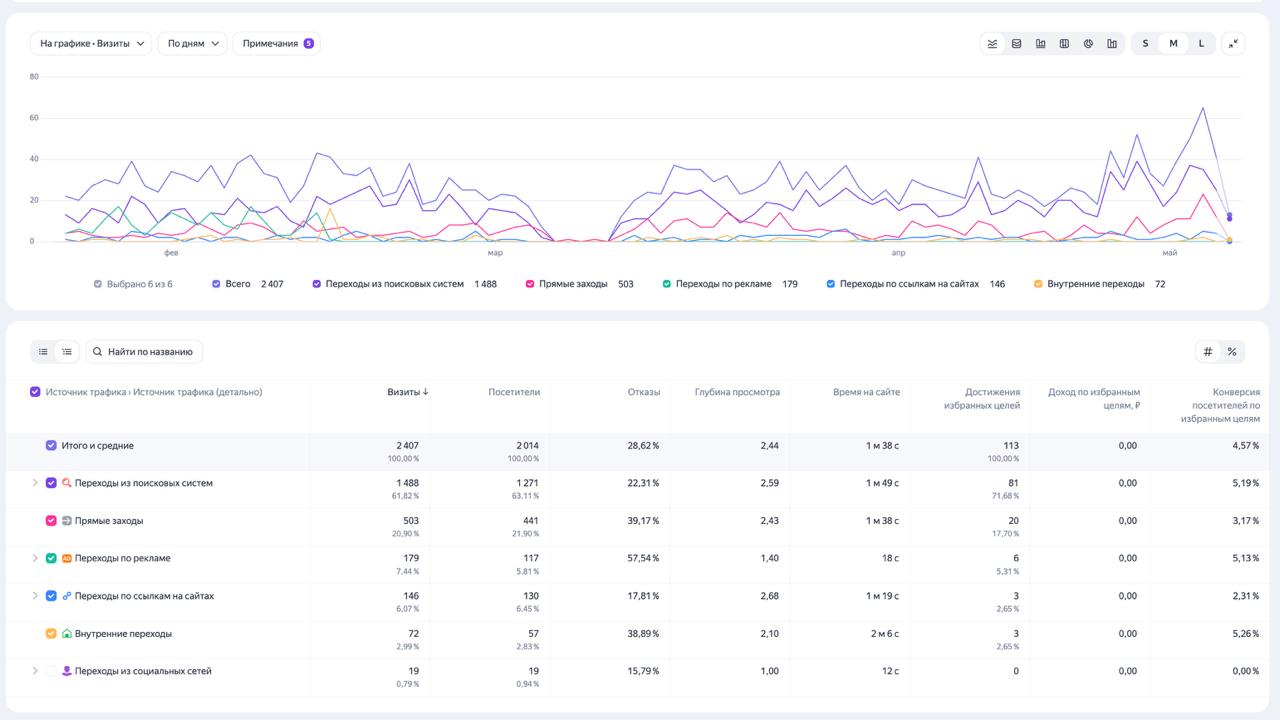Toggle the Итого и средние checkbox
The image size is (1280, 720).
[51, 446]
